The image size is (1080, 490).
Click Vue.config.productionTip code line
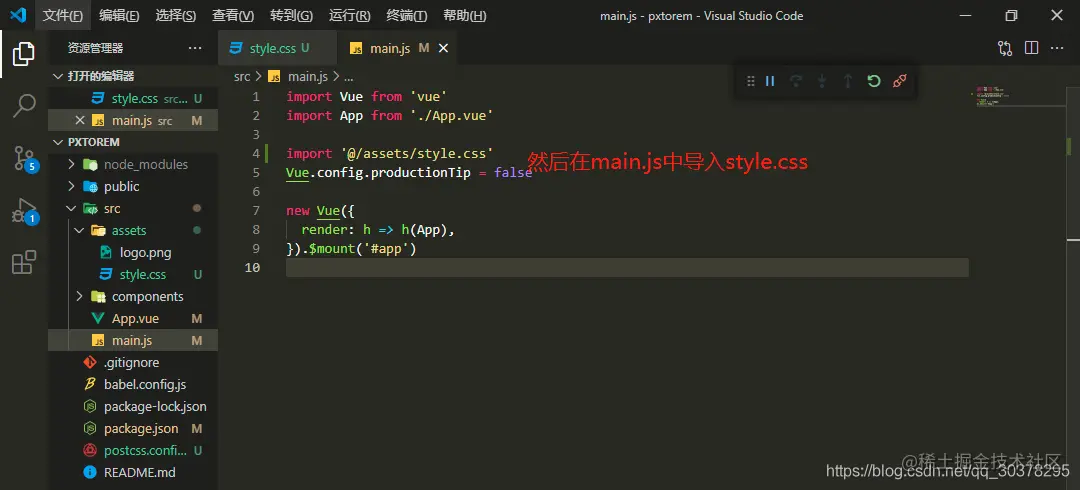409,172
